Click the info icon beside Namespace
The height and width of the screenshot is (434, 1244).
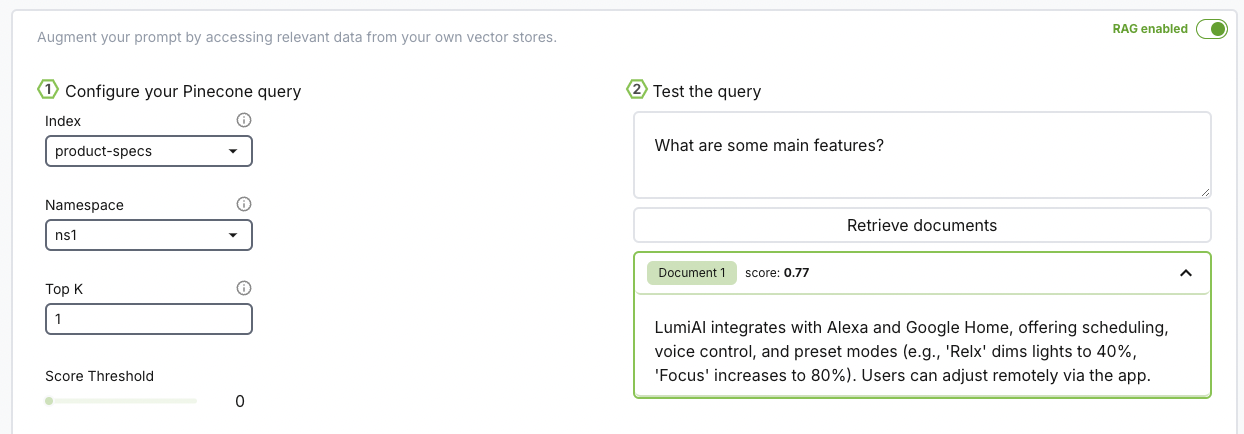click(244, 204)
